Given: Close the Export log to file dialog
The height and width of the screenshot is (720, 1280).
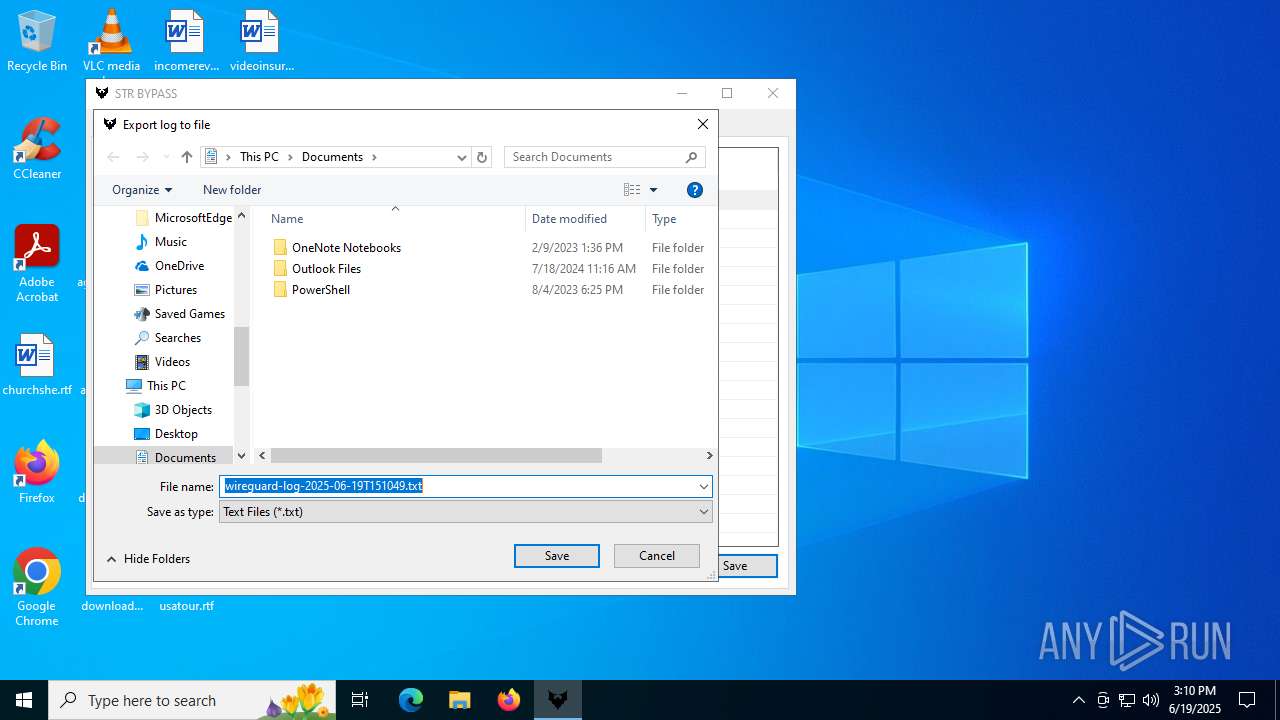Looking at the screenshot, I should 703,125.
